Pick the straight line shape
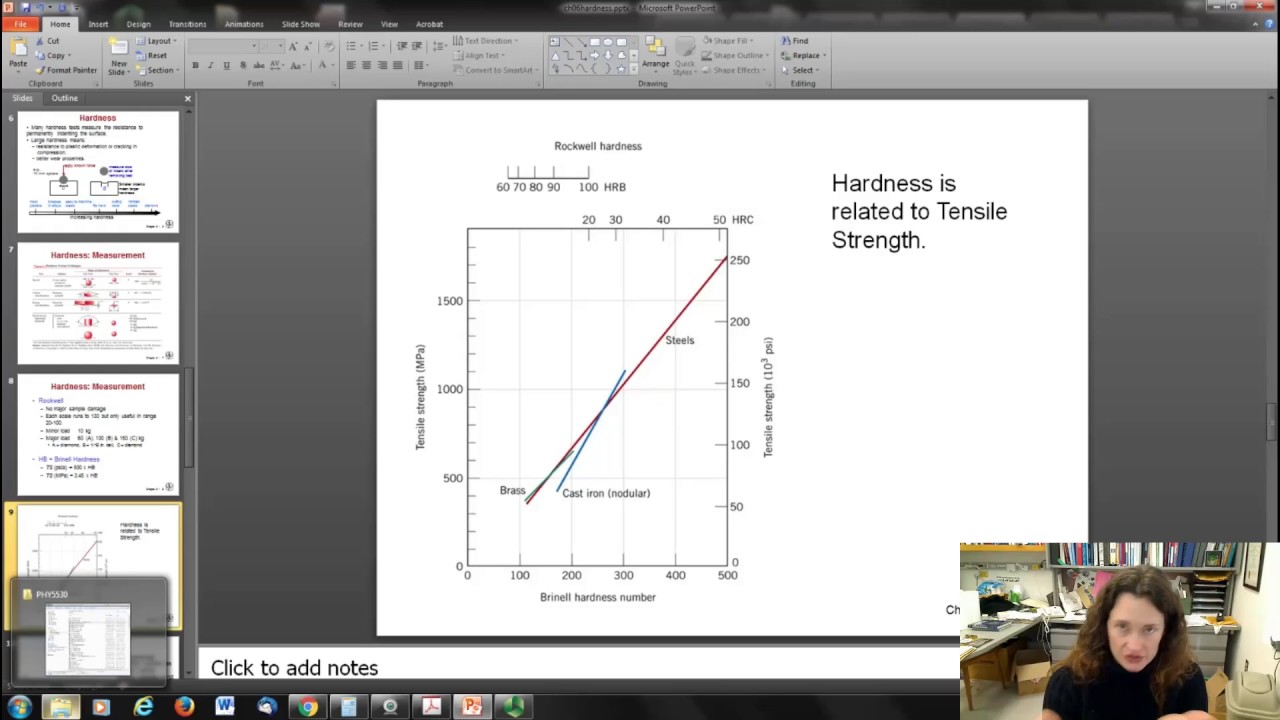The image size is (1280, 720). [567, 42]
